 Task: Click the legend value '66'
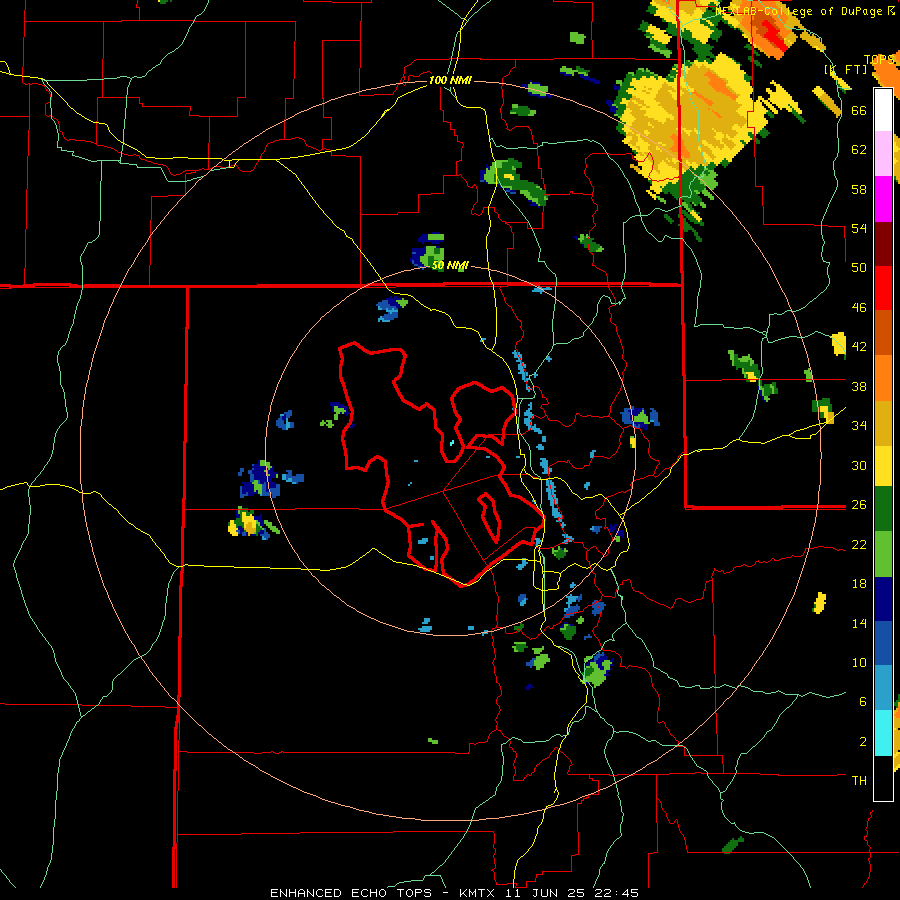[859, 110]
